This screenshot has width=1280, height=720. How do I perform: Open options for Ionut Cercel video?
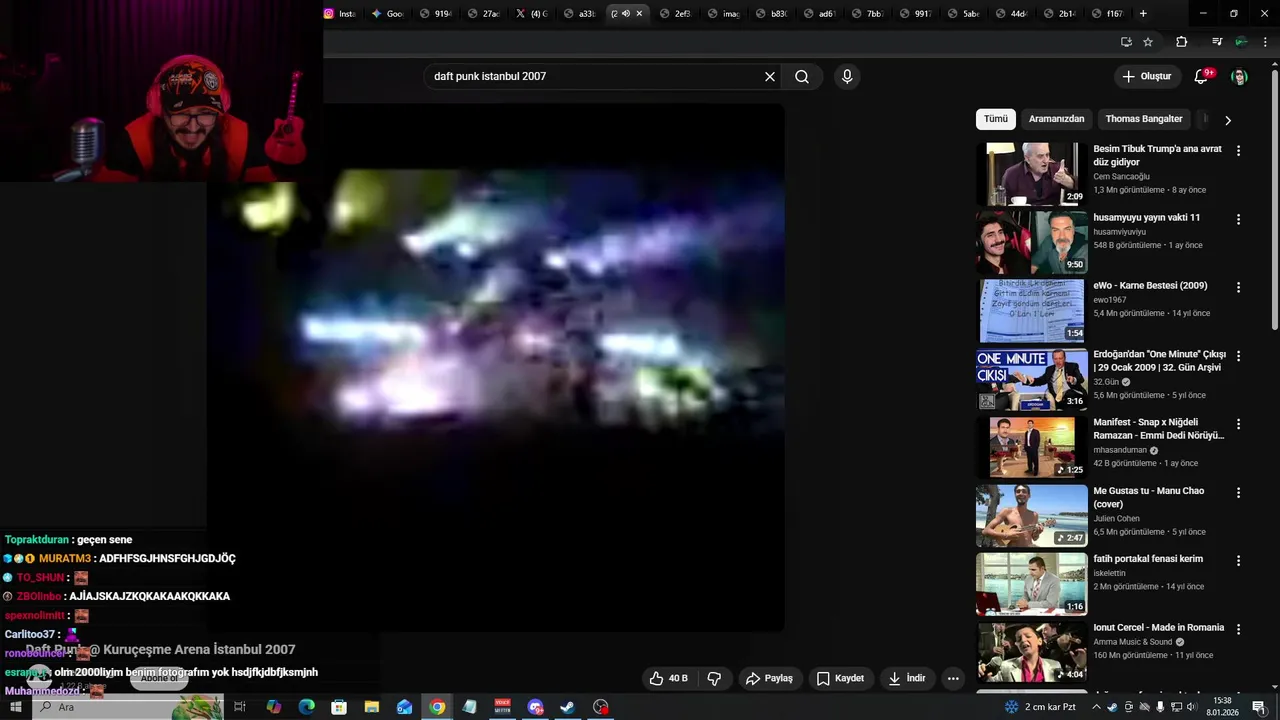pos(1238,629)
